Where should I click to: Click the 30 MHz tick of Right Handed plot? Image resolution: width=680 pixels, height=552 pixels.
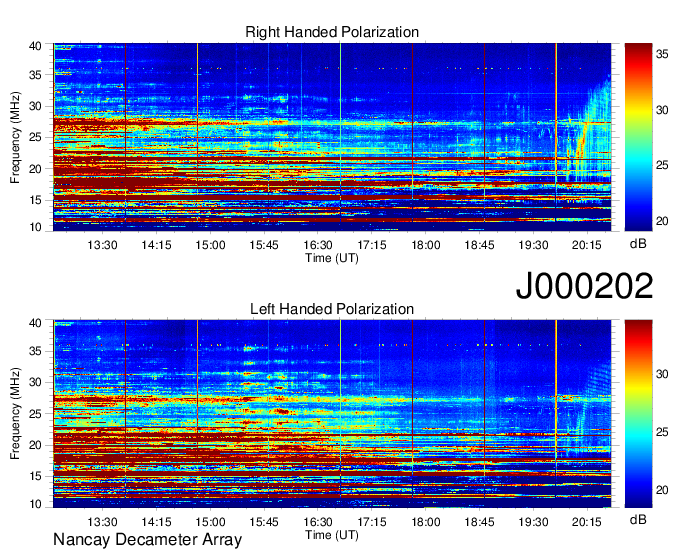coord(35,106)
